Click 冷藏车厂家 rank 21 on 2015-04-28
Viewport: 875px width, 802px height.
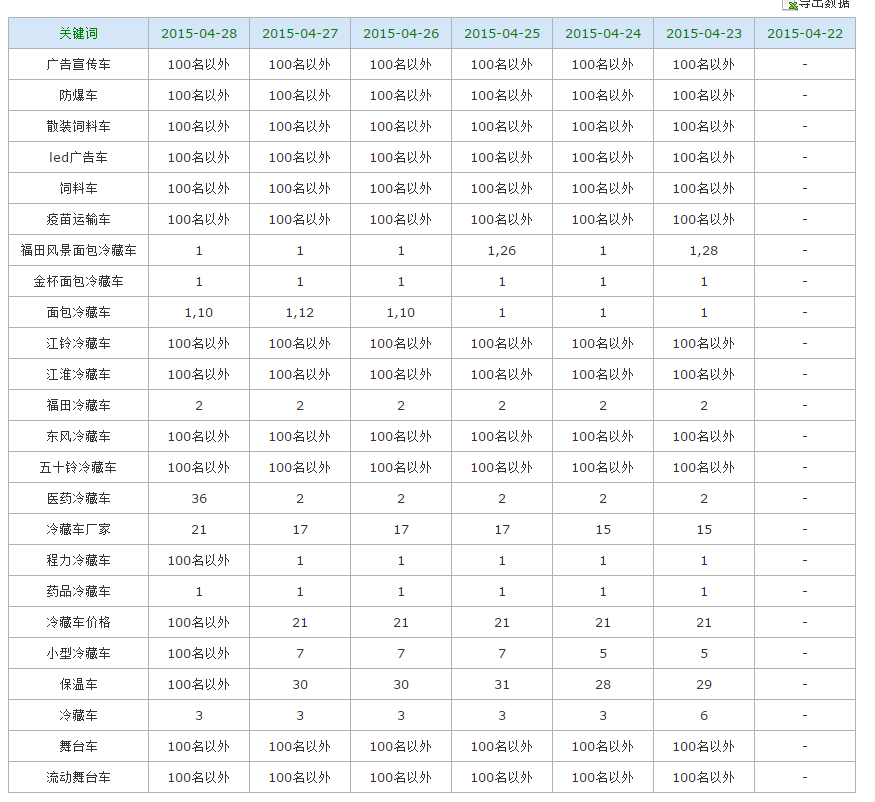click(199, 530)
